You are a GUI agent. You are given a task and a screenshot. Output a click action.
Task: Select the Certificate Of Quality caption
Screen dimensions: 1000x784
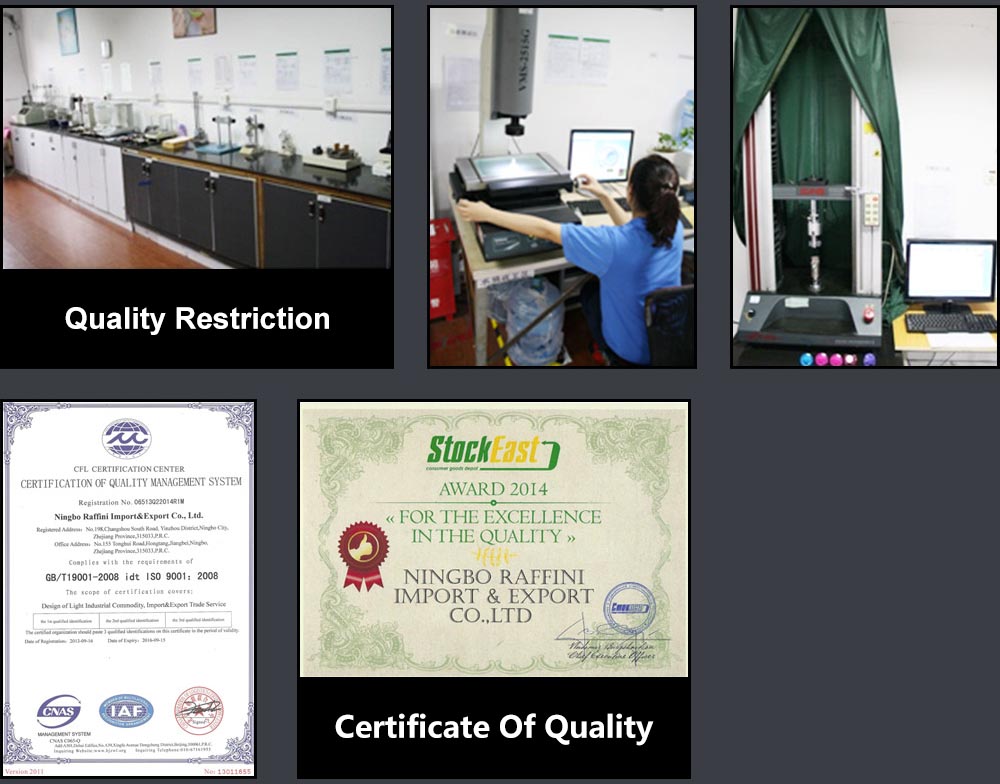click(493, 727)
